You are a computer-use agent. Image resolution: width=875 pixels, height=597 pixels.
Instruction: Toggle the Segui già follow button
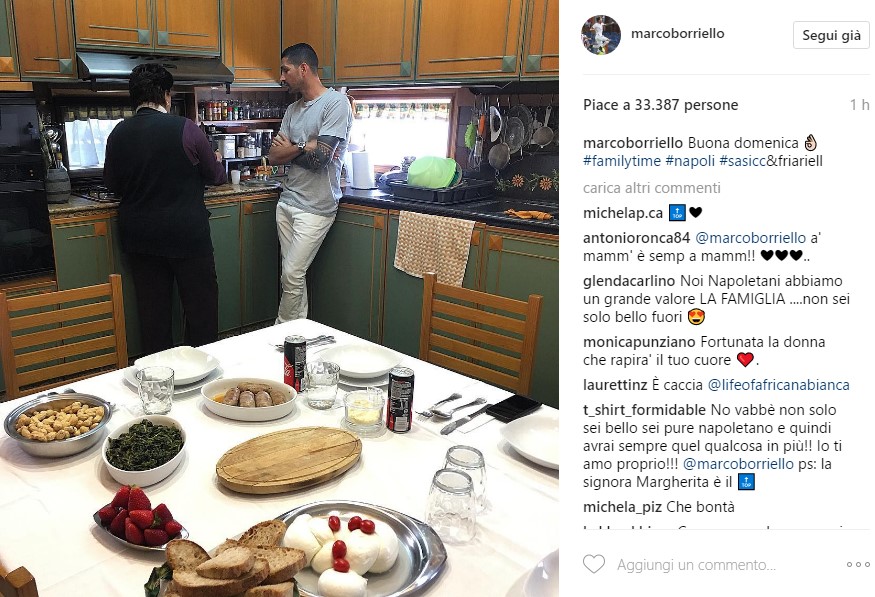[831, 35]
